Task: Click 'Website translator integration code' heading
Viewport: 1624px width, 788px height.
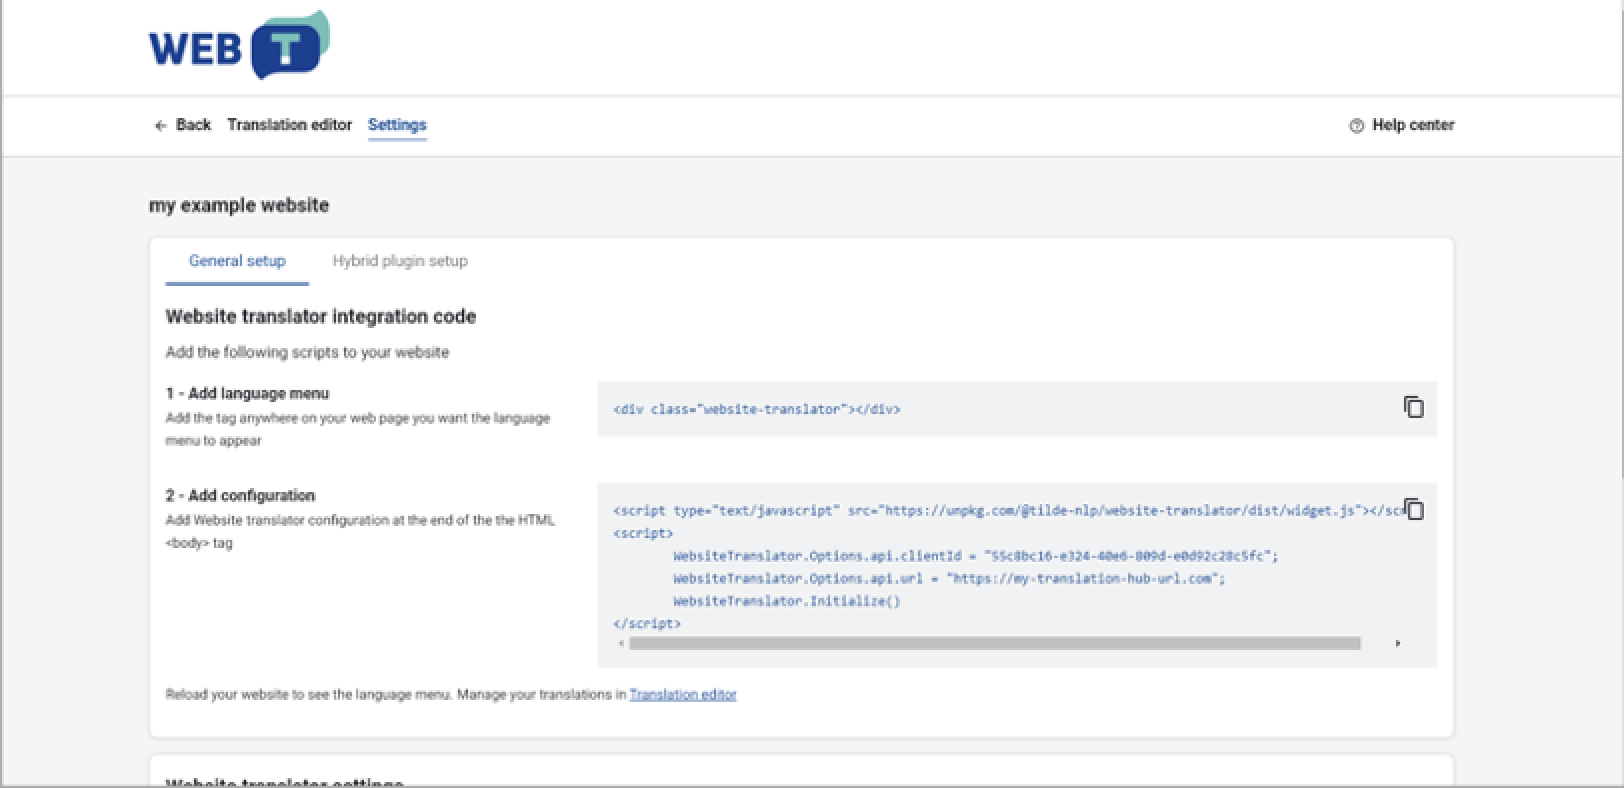Action: [x=321, y=317]
